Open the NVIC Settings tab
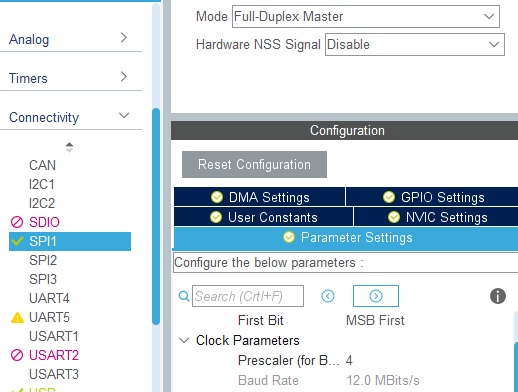 pyautogui.click(x=436, y=217)
